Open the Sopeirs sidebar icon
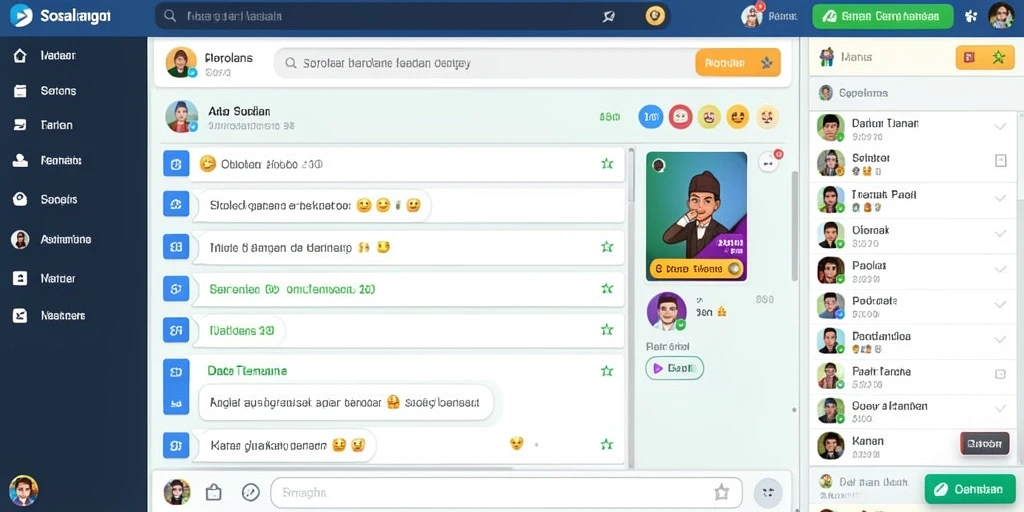Image resolution: width=1024 pixels, height=512 pixels. (x=20, y=199)
